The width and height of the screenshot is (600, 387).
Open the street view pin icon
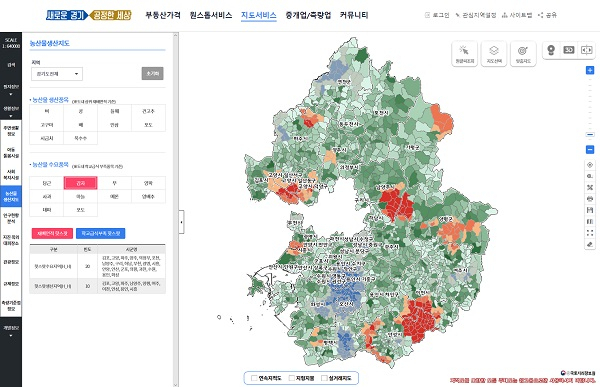[551, 50]
